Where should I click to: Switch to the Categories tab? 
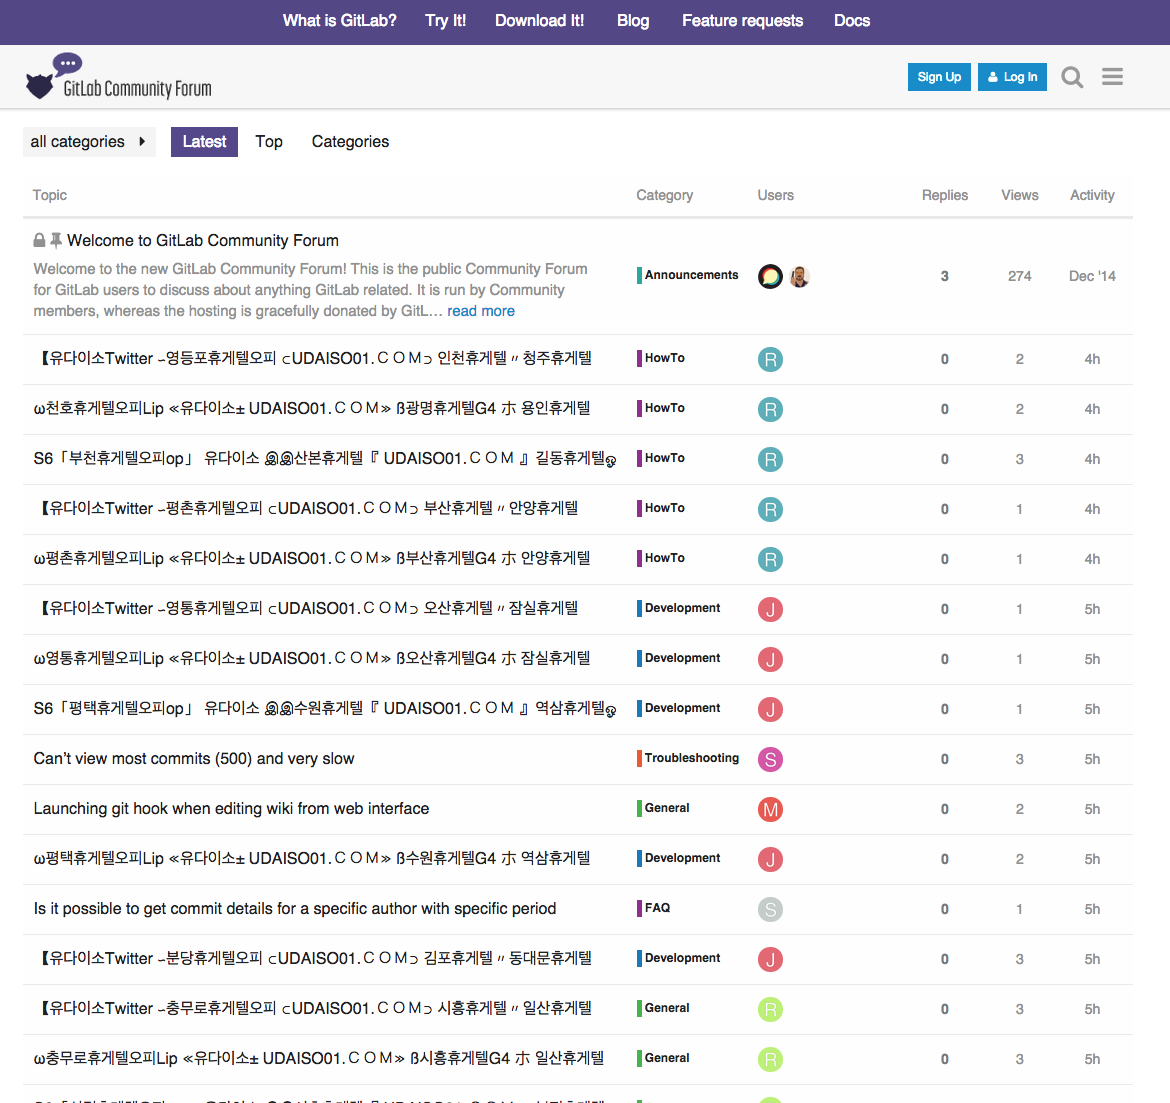[350, 142]
